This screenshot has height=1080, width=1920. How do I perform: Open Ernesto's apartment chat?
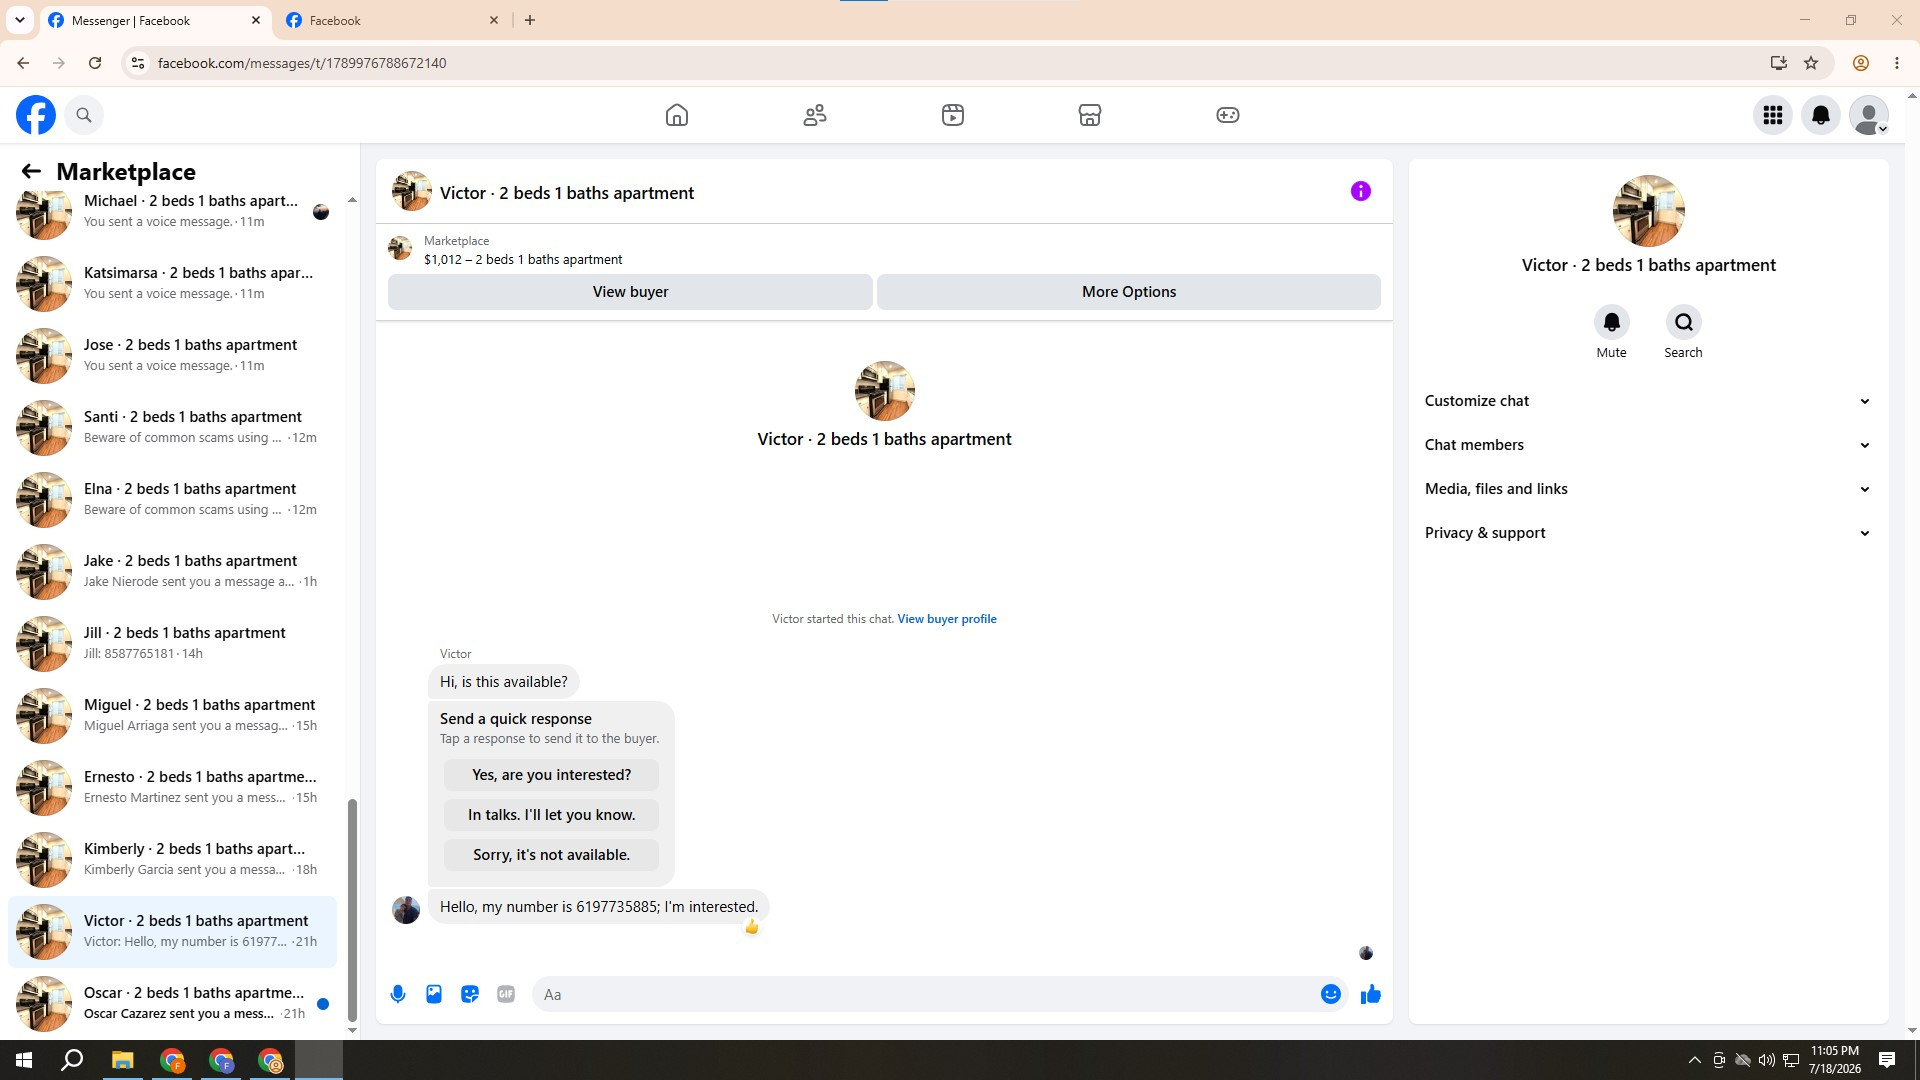172,787
